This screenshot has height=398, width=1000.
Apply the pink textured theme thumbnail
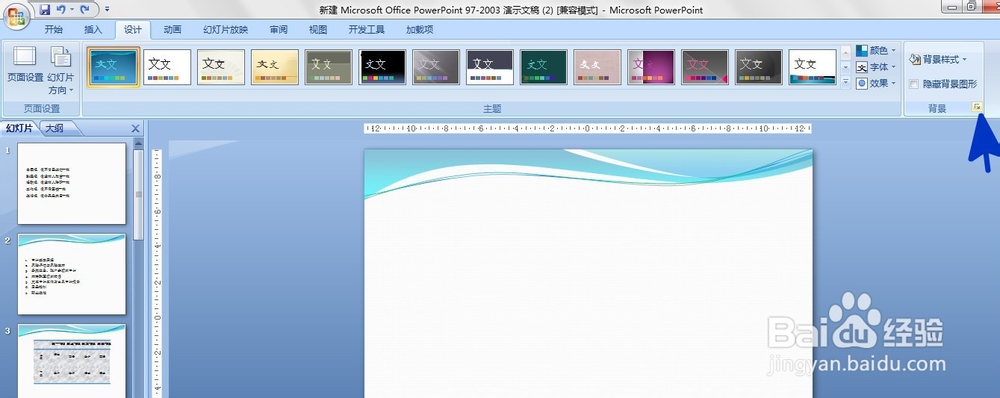[x=598, y=67]
